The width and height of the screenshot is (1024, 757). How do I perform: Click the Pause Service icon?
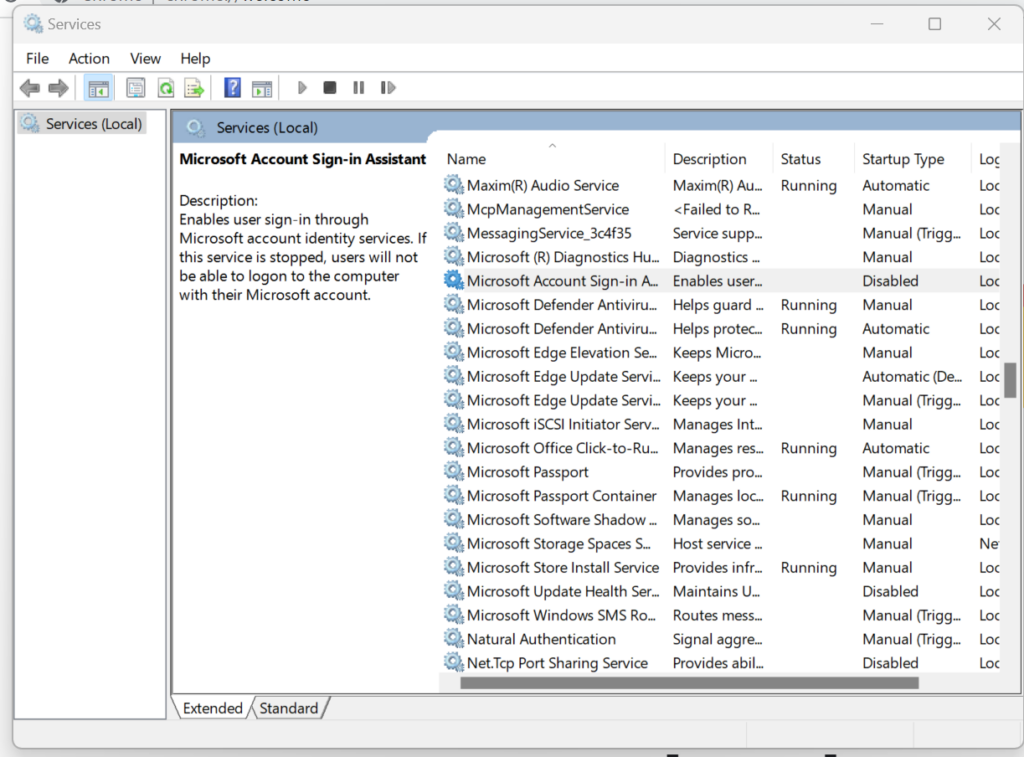[359, 88]
